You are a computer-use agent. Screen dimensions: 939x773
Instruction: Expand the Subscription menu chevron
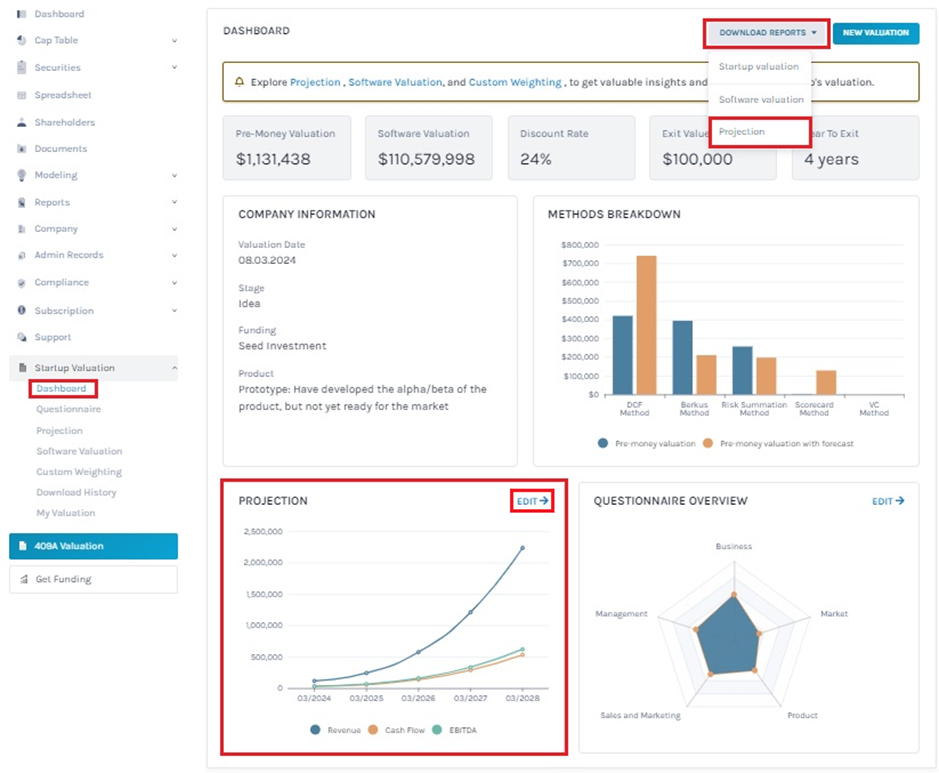coord(174,310)
